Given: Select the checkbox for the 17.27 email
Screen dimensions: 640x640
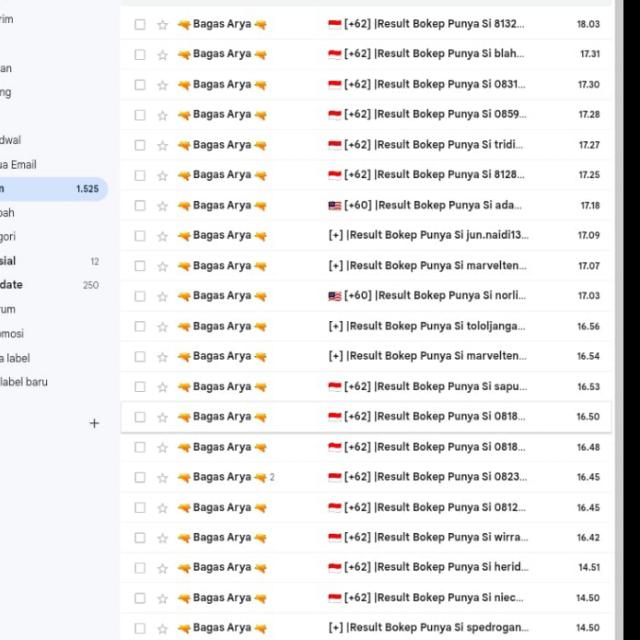Looking at the screenshot, I should (140, 145).
